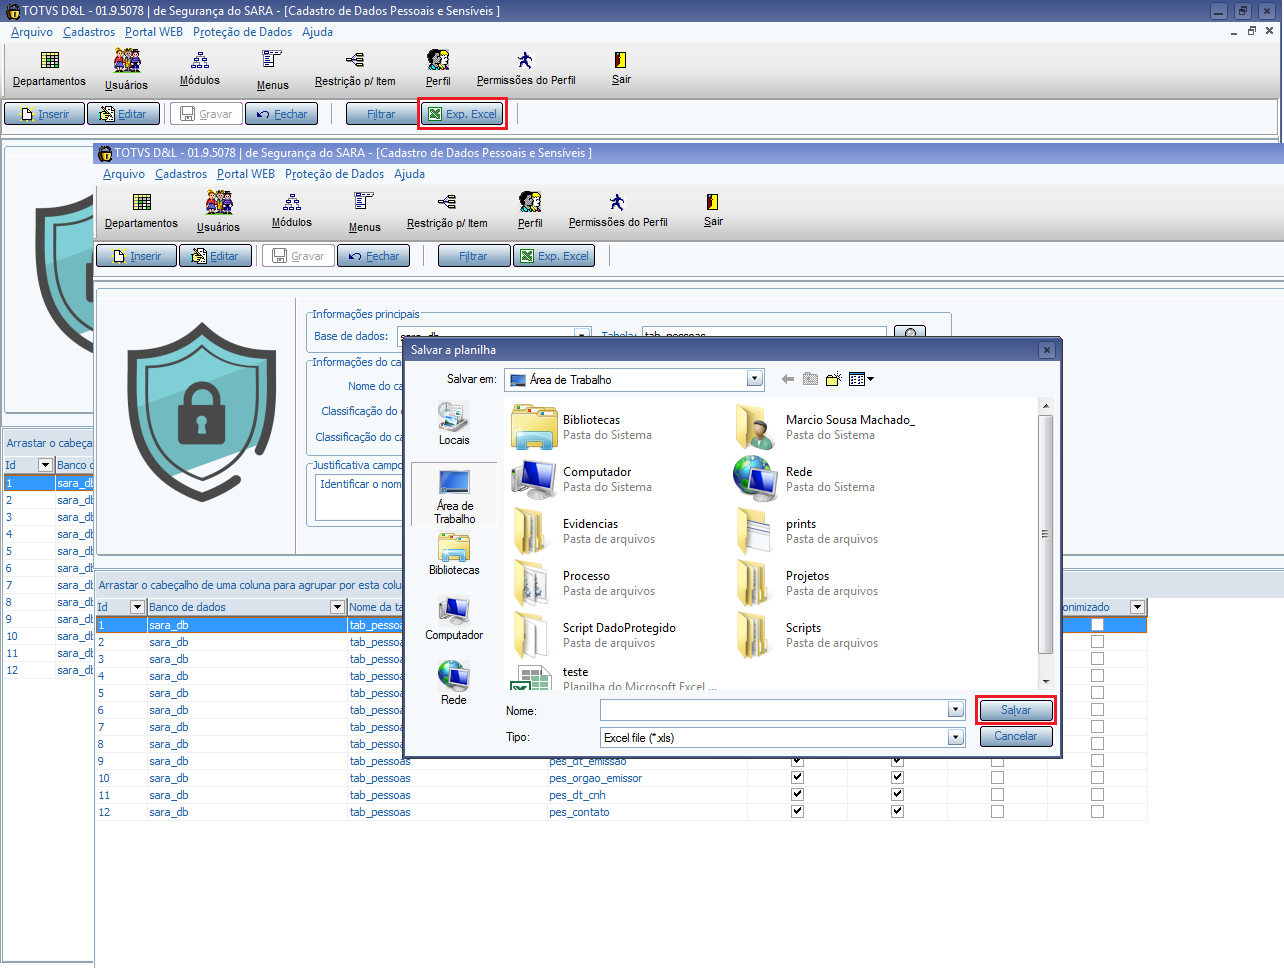Image resolution: width=1284 pixels, height=968 pixels.
Task: Open Restrição p/ Item in background window
Action: 355,69
